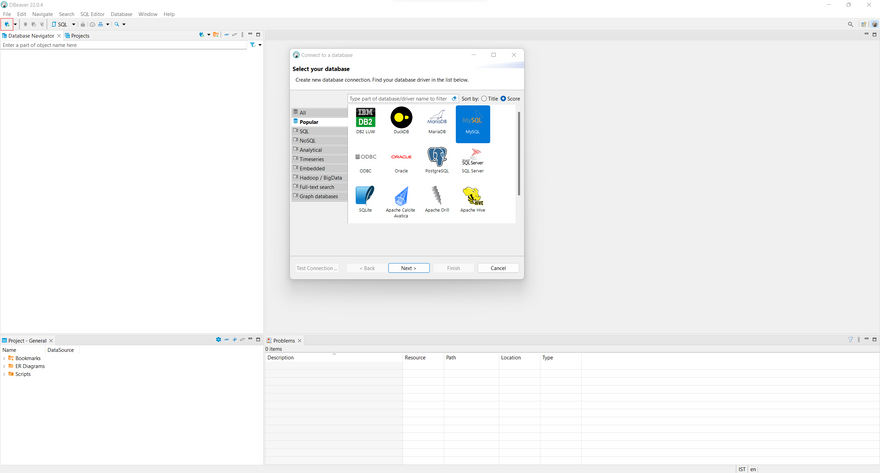Select the Apache Hive driver icon
This screenshot has height=473, width=880.
pyautogui.click(x=473, y=196)
